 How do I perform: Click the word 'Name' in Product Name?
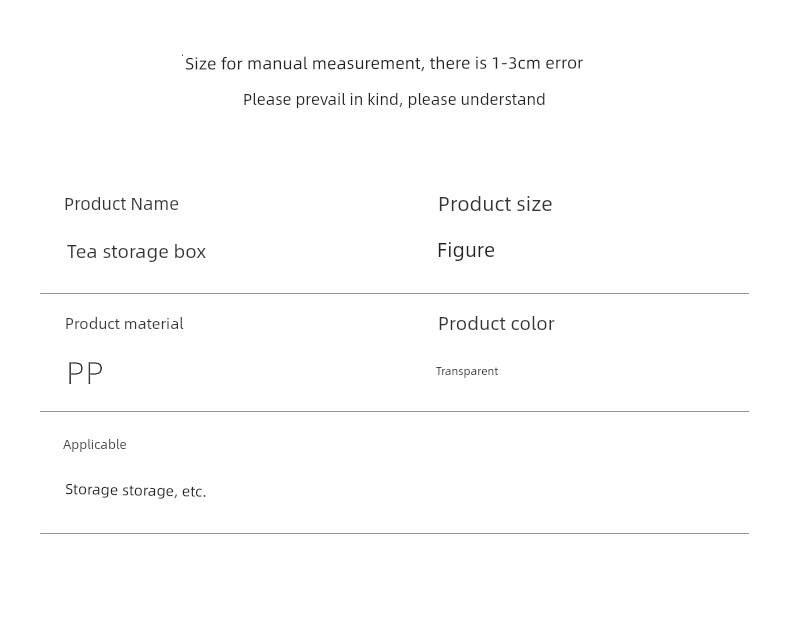154,204
